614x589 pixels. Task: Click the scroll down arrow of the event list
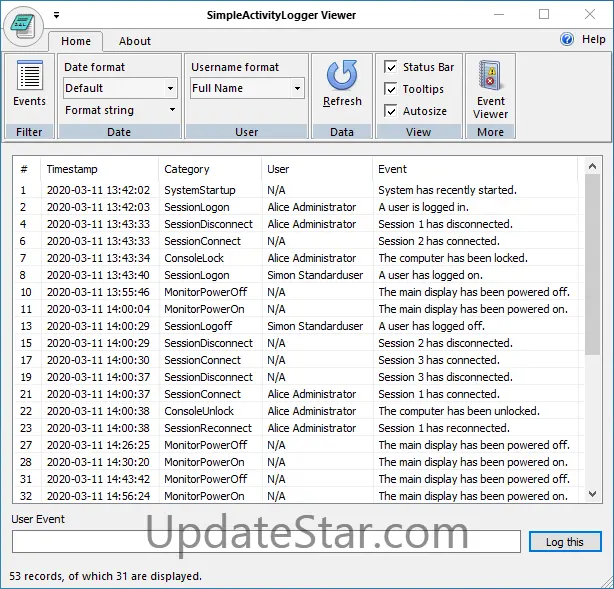tap(592, 494)
